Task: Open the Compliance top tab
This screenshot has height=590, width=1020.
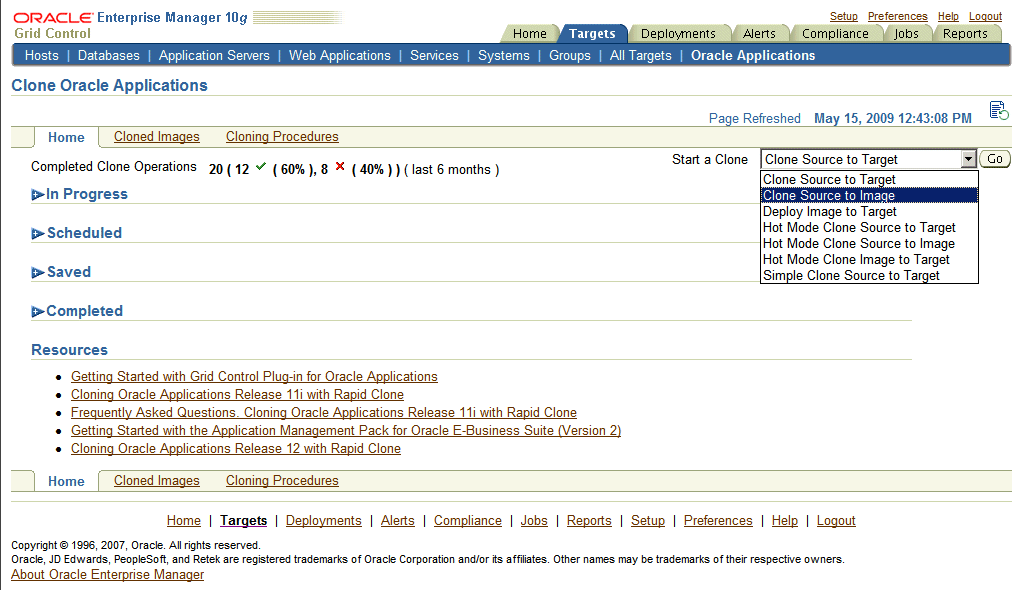Action: tap(835, 34)
